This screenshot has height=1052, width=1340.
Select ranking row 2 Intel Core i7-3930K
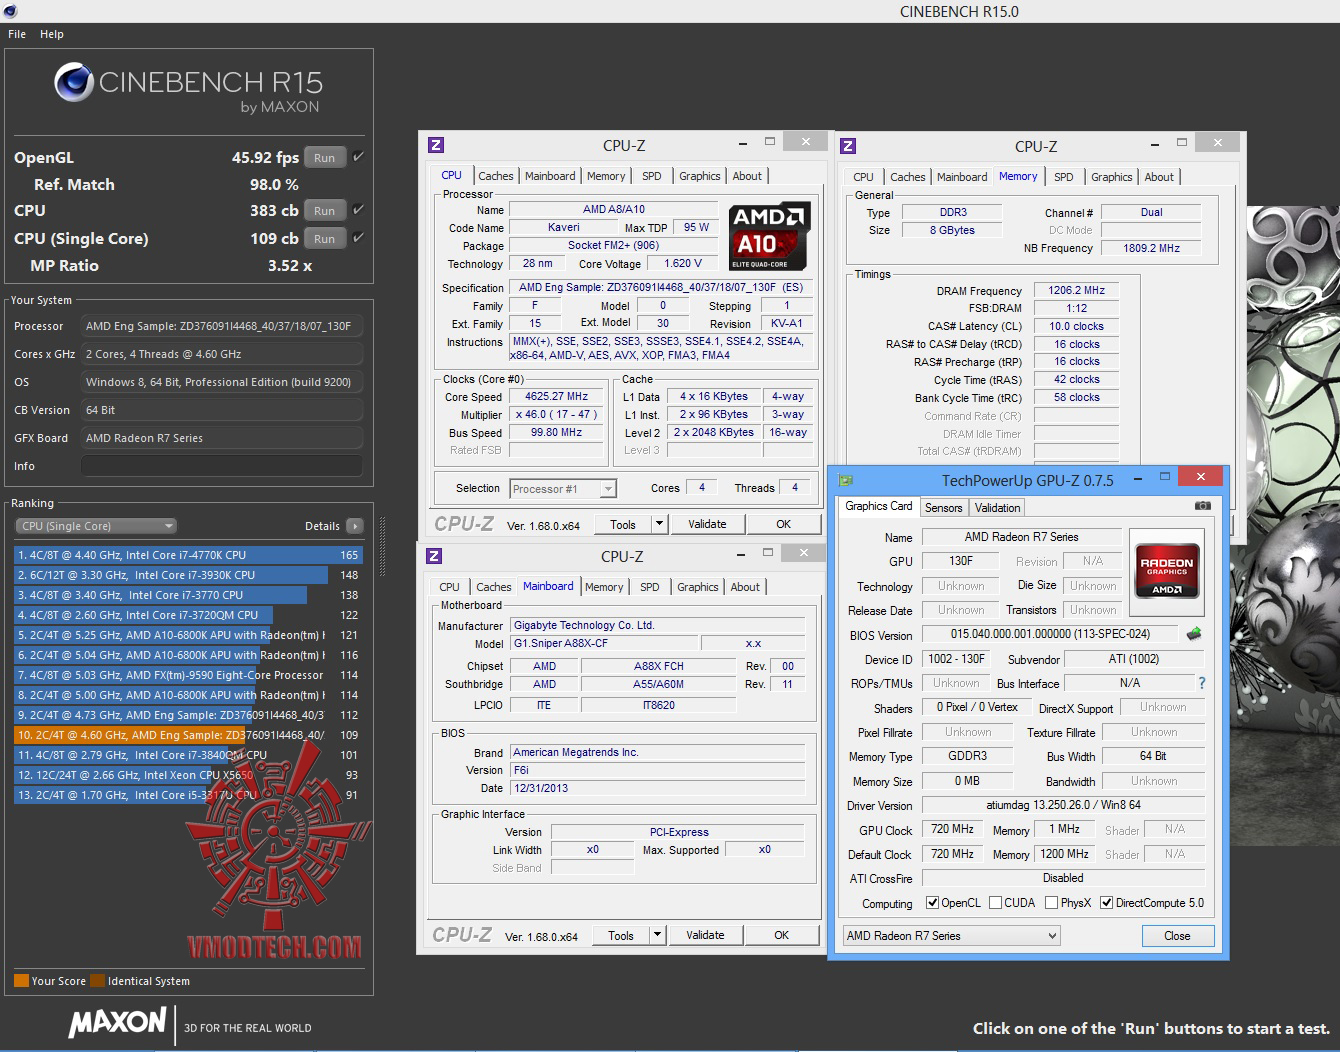tap(188, 575)
